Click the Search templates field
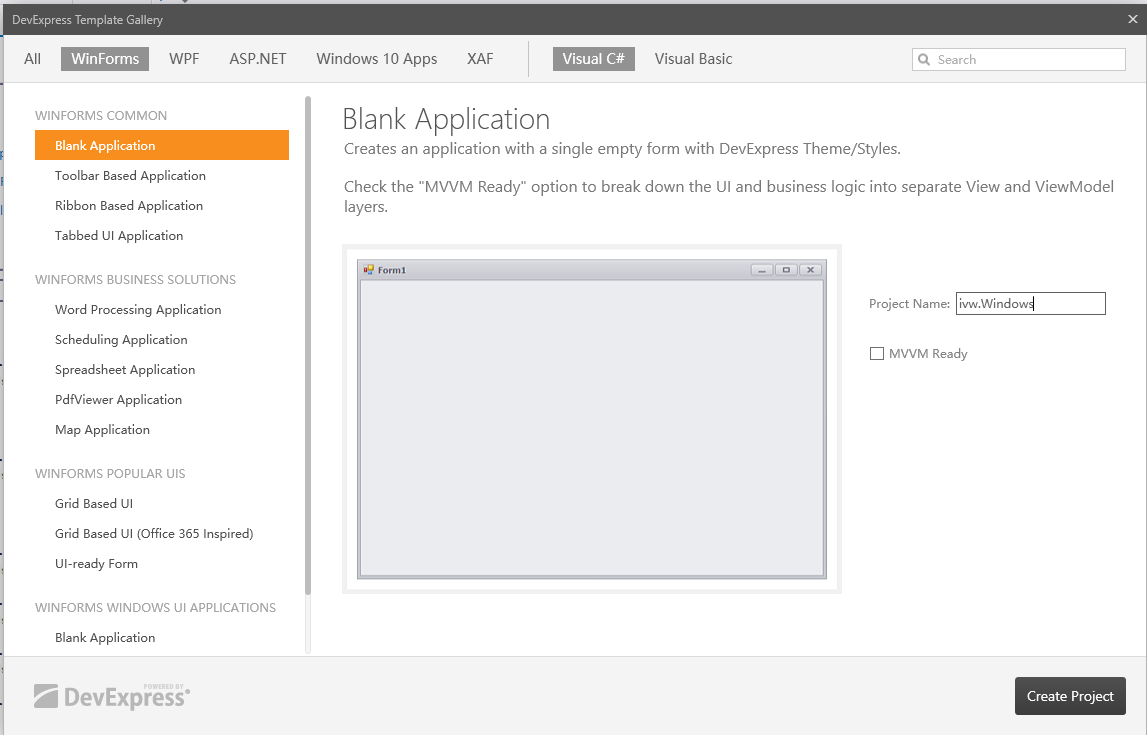1147x735 pixels. coord(1018,60)
